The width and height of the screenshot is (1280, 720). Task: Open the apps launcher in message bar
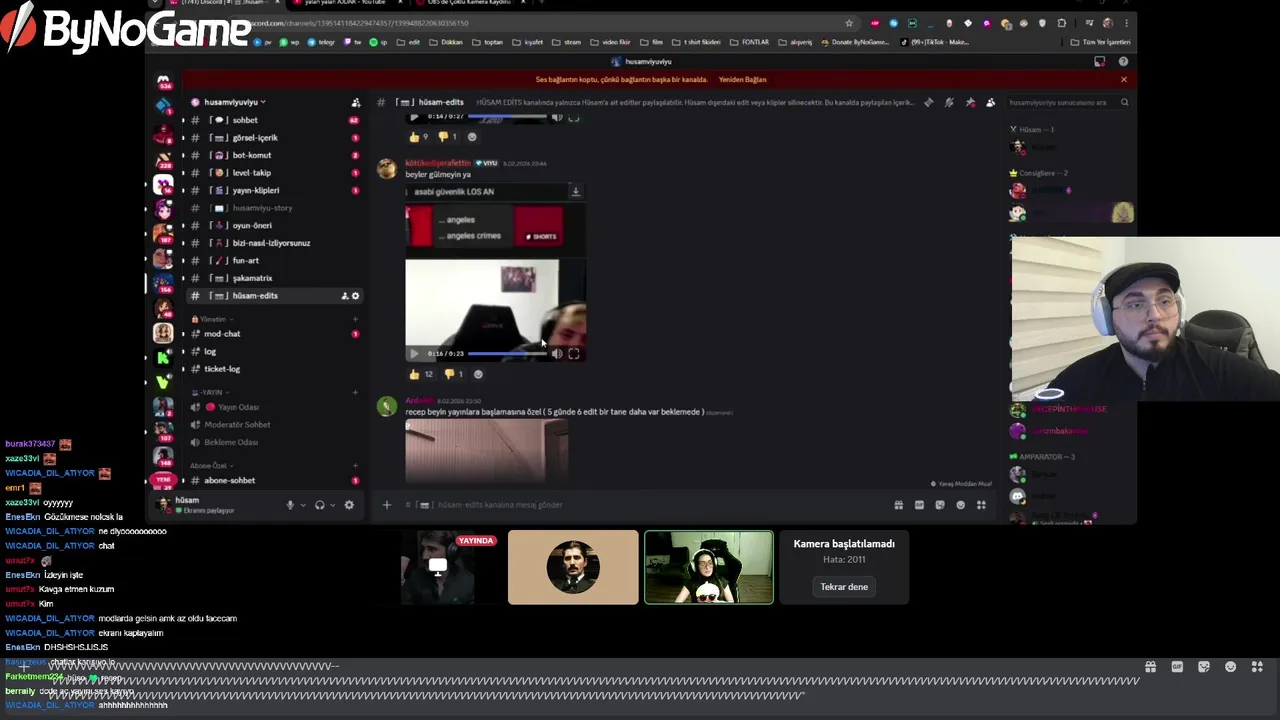click(981, 505)
